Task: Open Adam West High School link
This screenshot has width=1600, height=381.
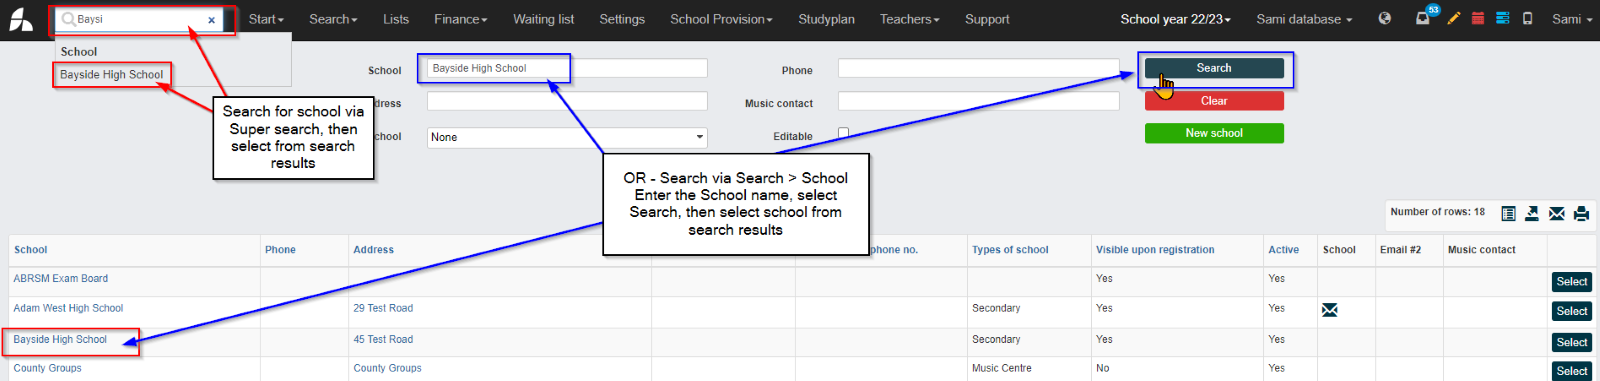Action: pos(68,309)
